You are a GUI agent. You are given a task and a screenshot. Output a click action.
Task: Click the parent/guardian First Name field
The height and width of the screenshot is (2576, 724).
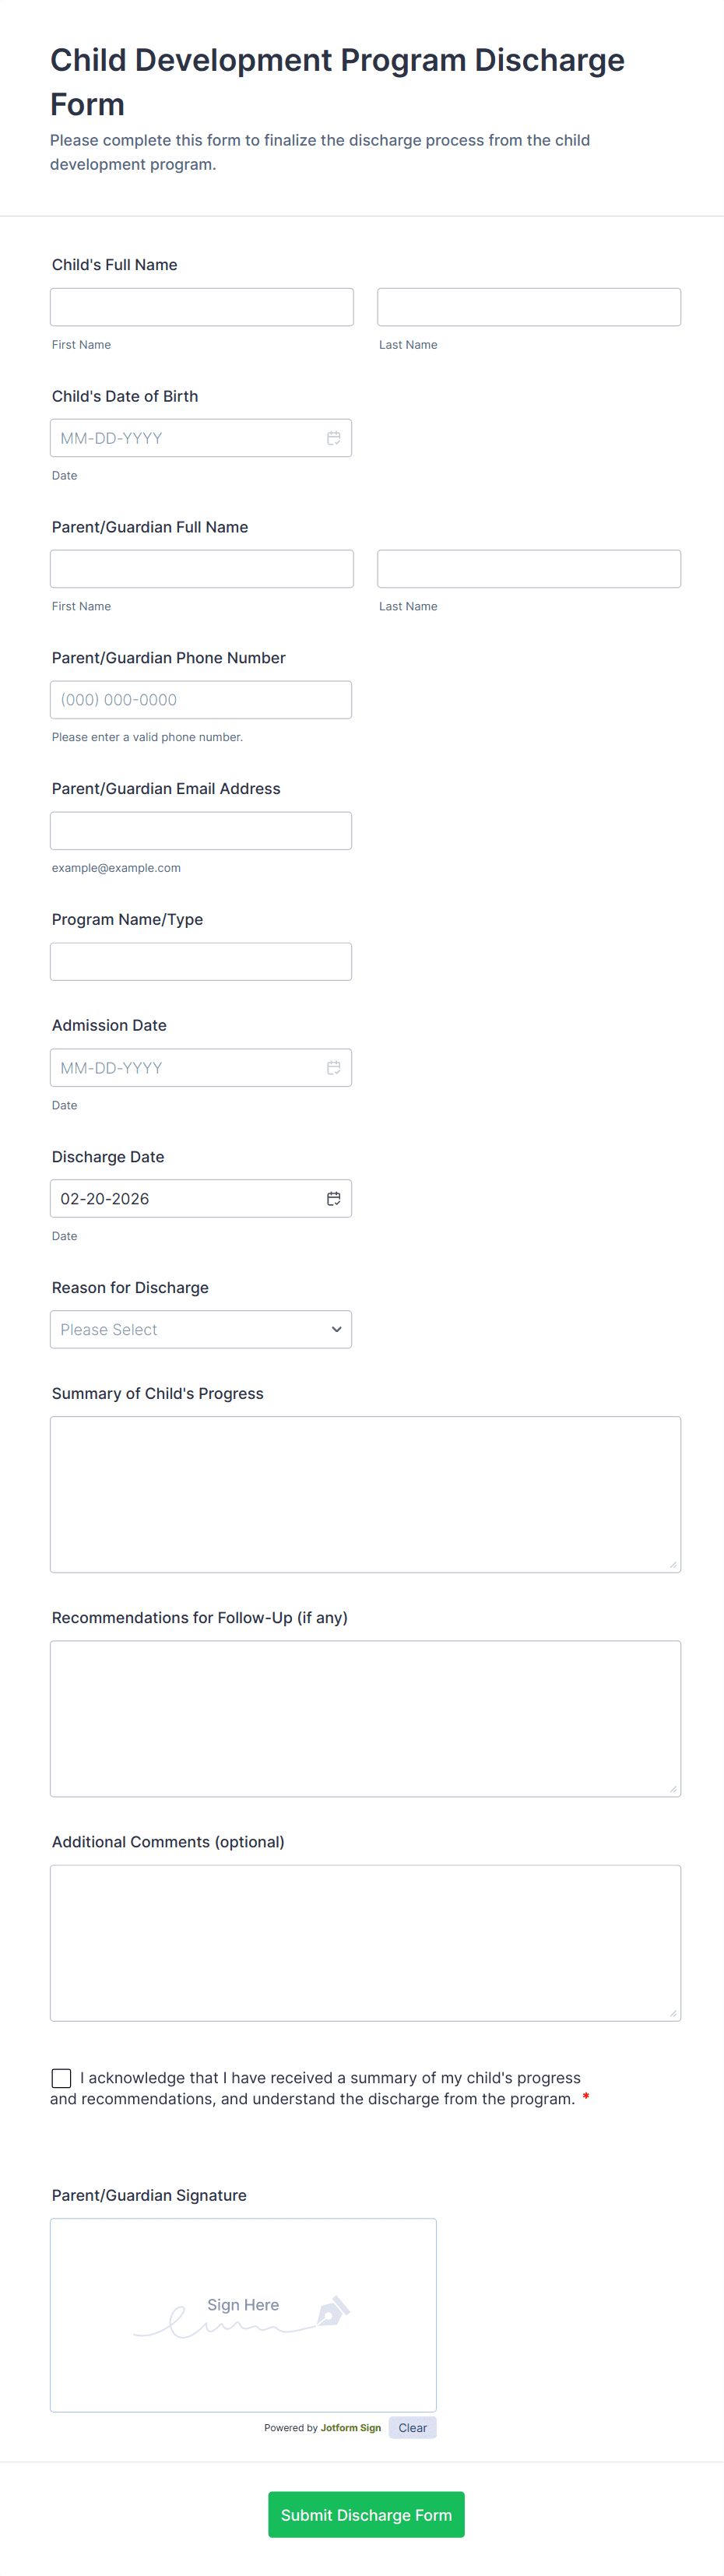coord(202,569)
